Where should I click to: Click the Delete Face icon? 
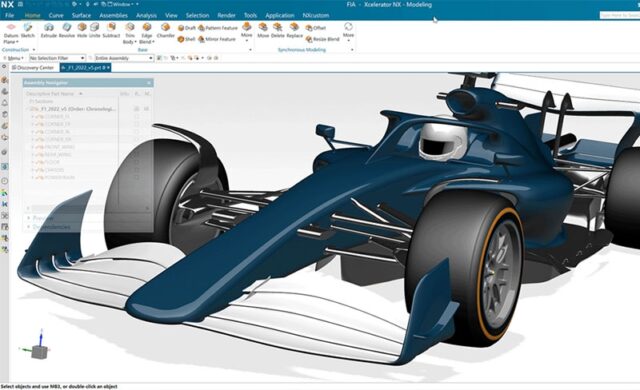click(x=278, y=31)
